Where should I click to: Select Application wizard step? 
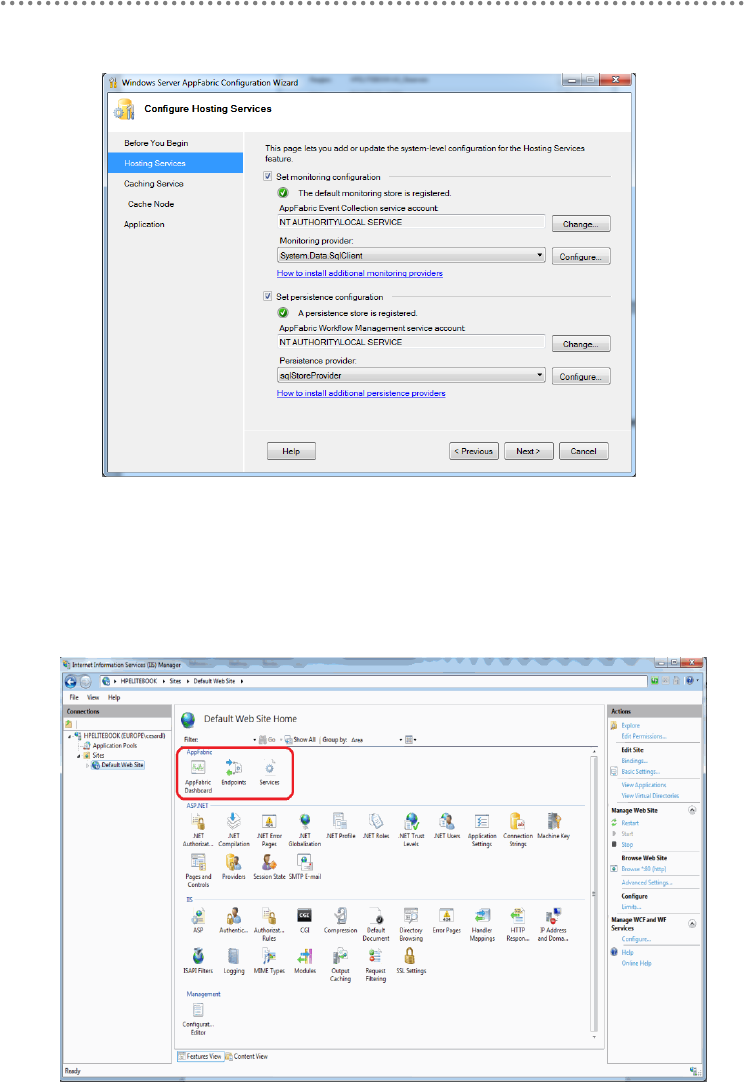pos(144,224)
